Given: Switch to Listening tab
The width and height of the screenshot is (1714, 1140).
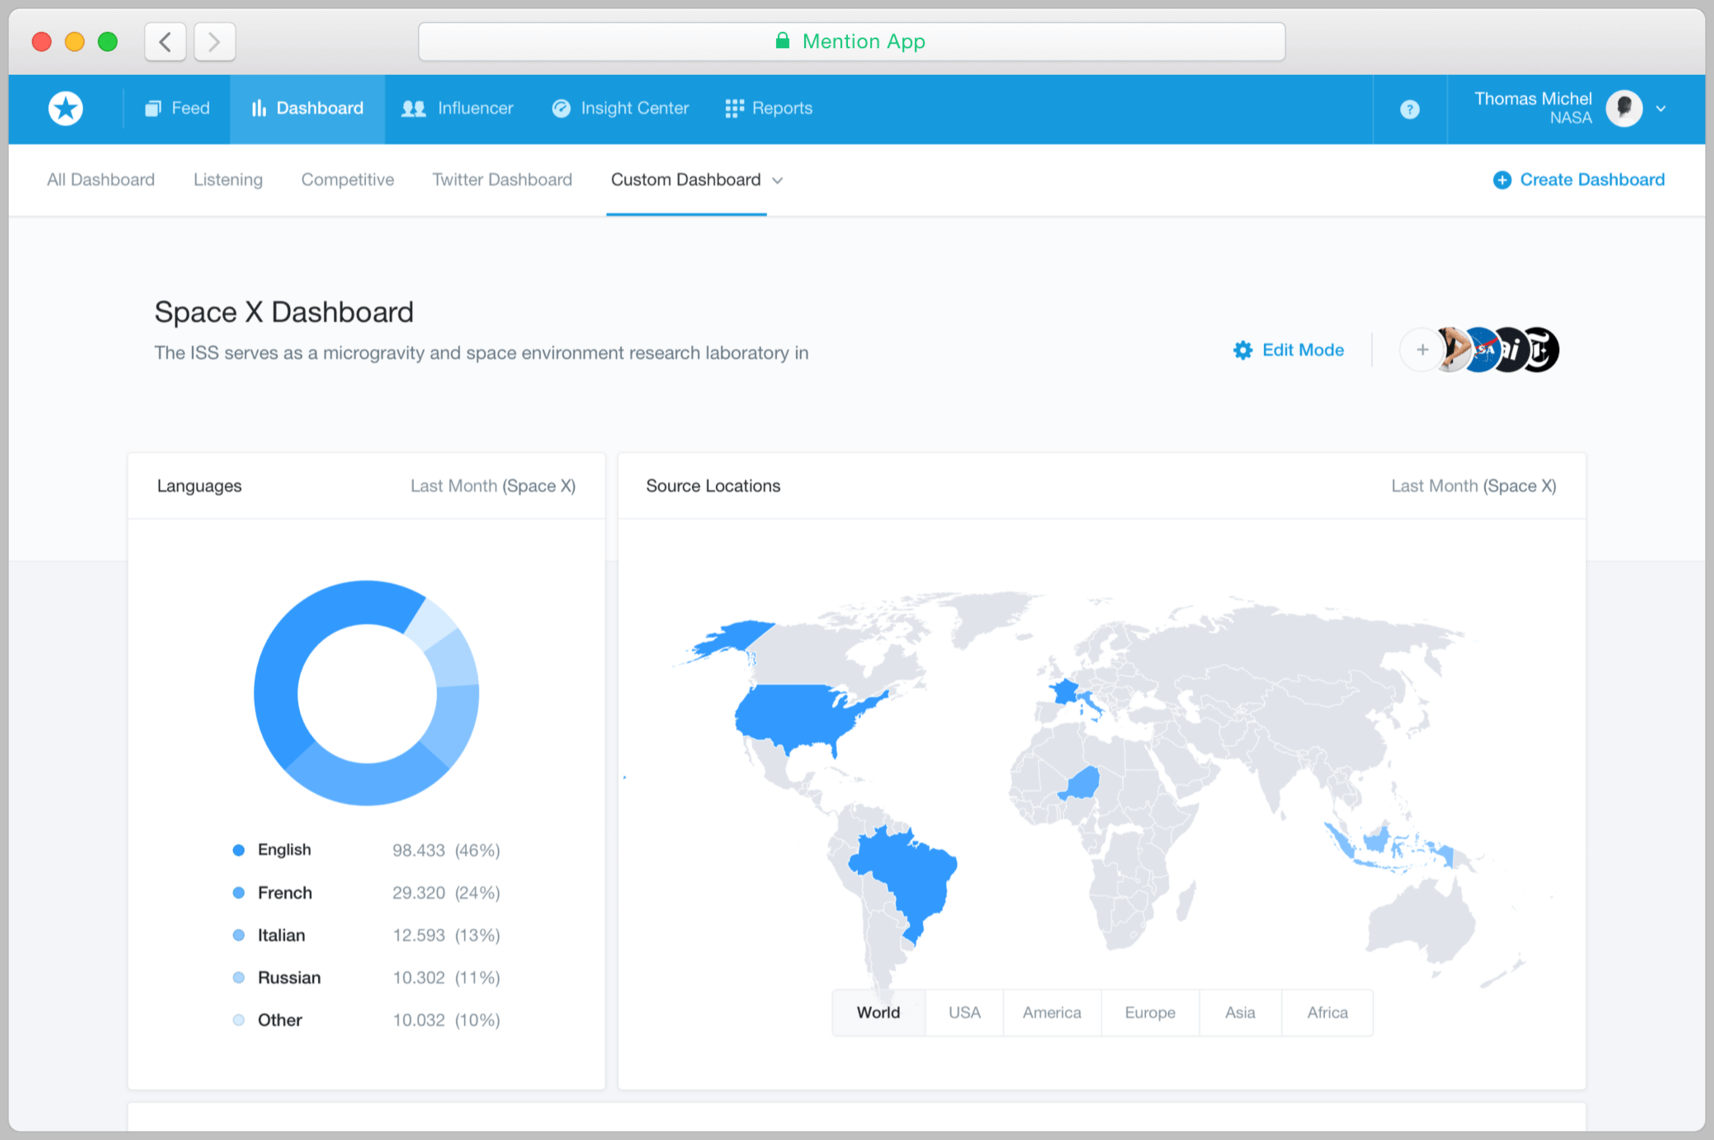Looking at the screenshot, I should coord(228,180).
